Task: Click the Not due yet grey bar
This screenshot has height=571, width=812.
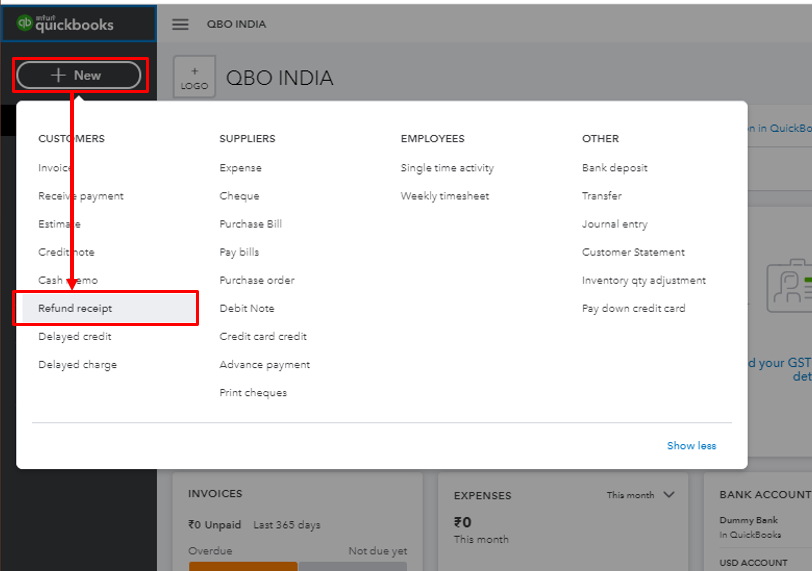Action: (x=353, y=566)
